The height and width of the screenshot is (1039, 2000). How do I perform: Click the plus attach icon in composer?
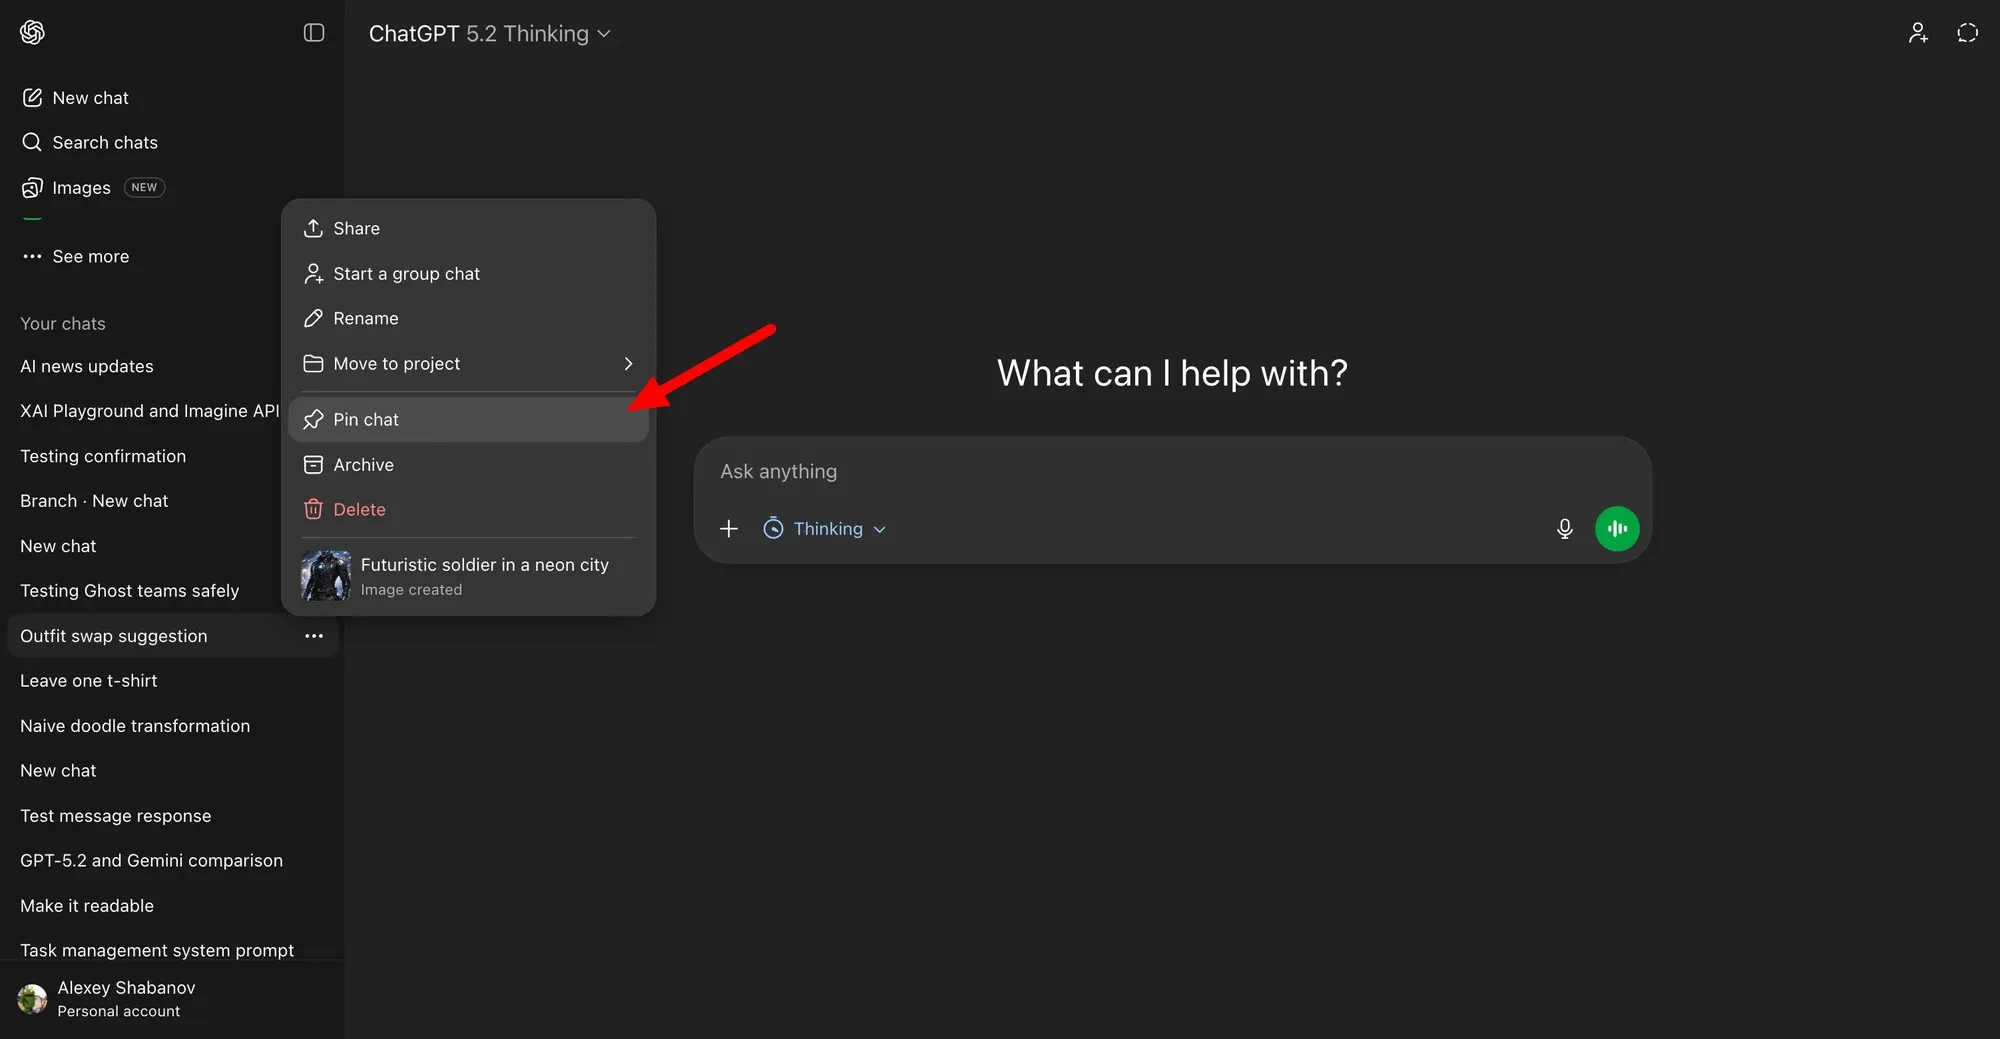729,529
